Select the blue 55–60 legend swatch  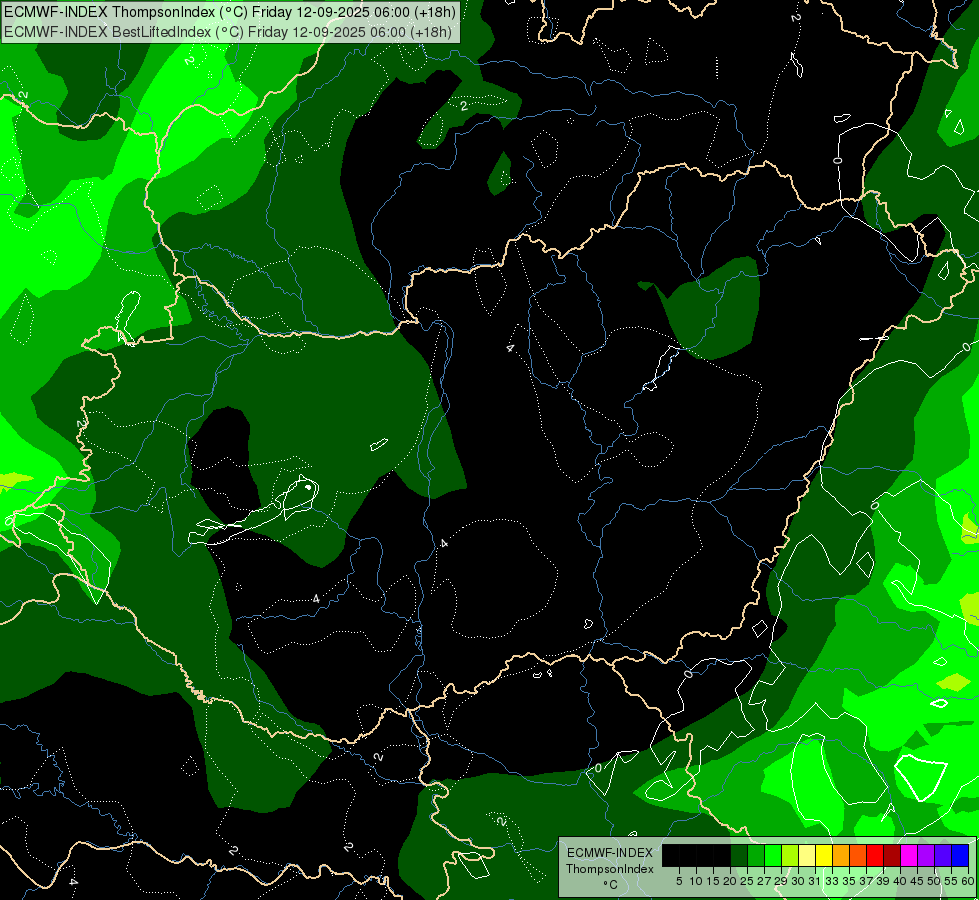pos(960,855)
